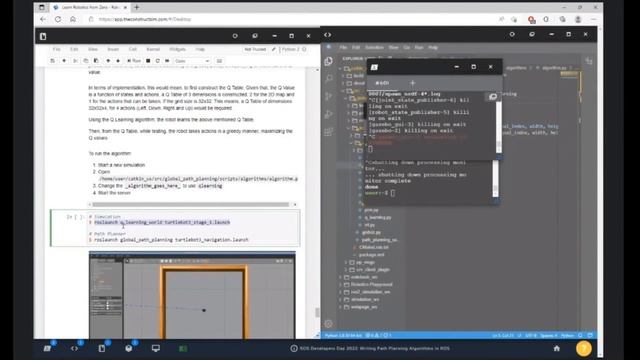This screenshot has width=640, height=360.
Task: Open the Jupyter Widgets menu
Action: click(x=178, y=49)
